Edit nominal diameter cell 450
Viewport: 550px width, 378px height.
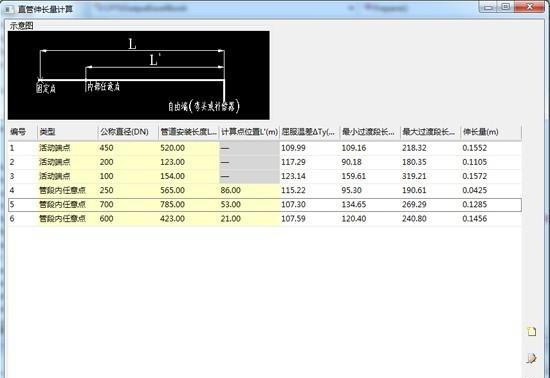128,148
